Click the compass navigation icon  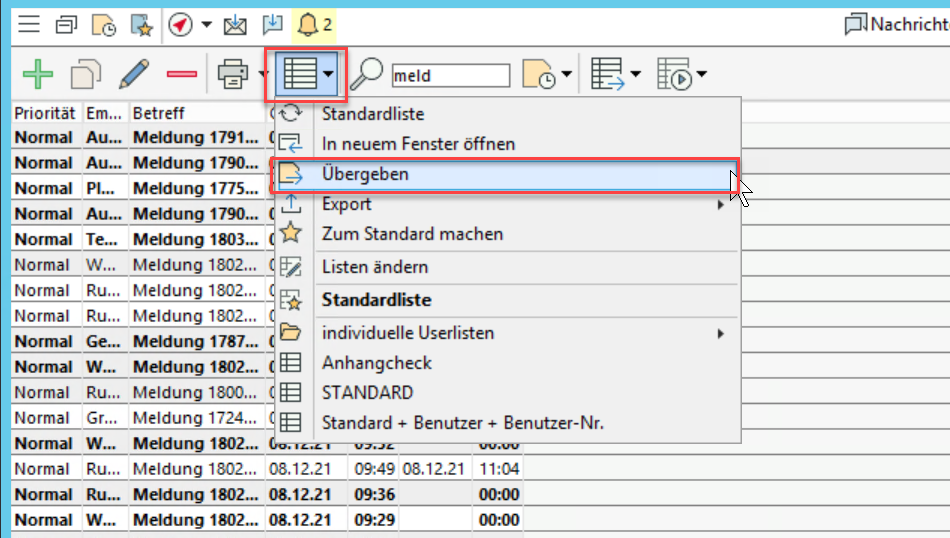point(180,23)
